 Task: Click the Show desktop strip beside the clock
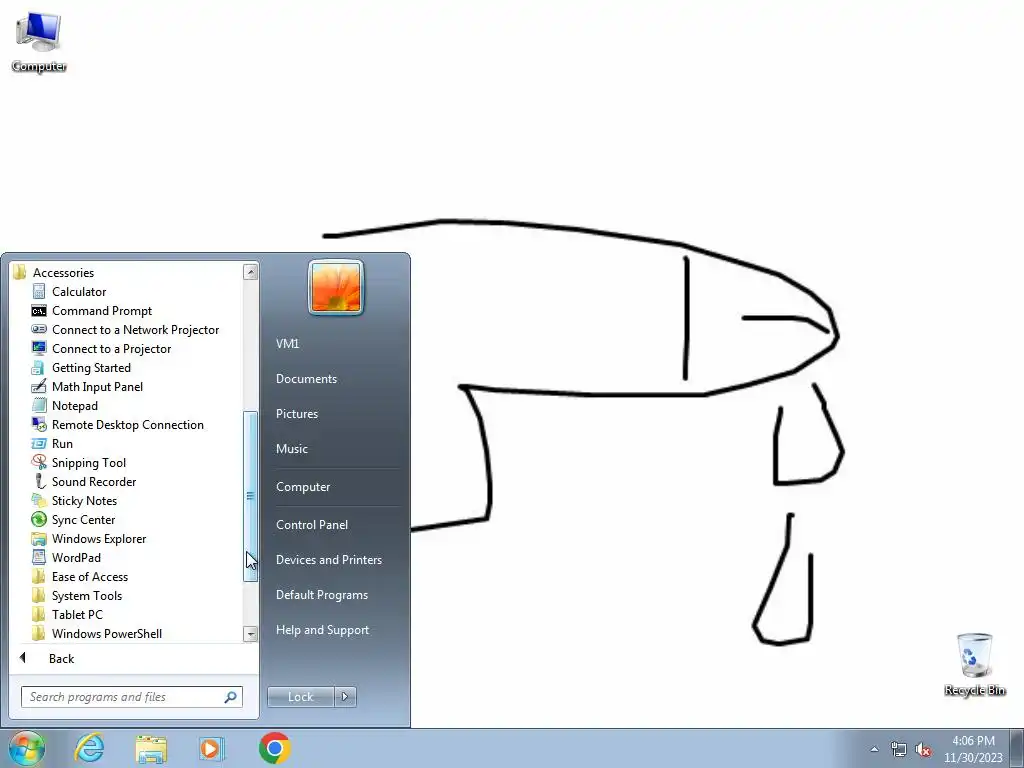[x=1017, y=748]
